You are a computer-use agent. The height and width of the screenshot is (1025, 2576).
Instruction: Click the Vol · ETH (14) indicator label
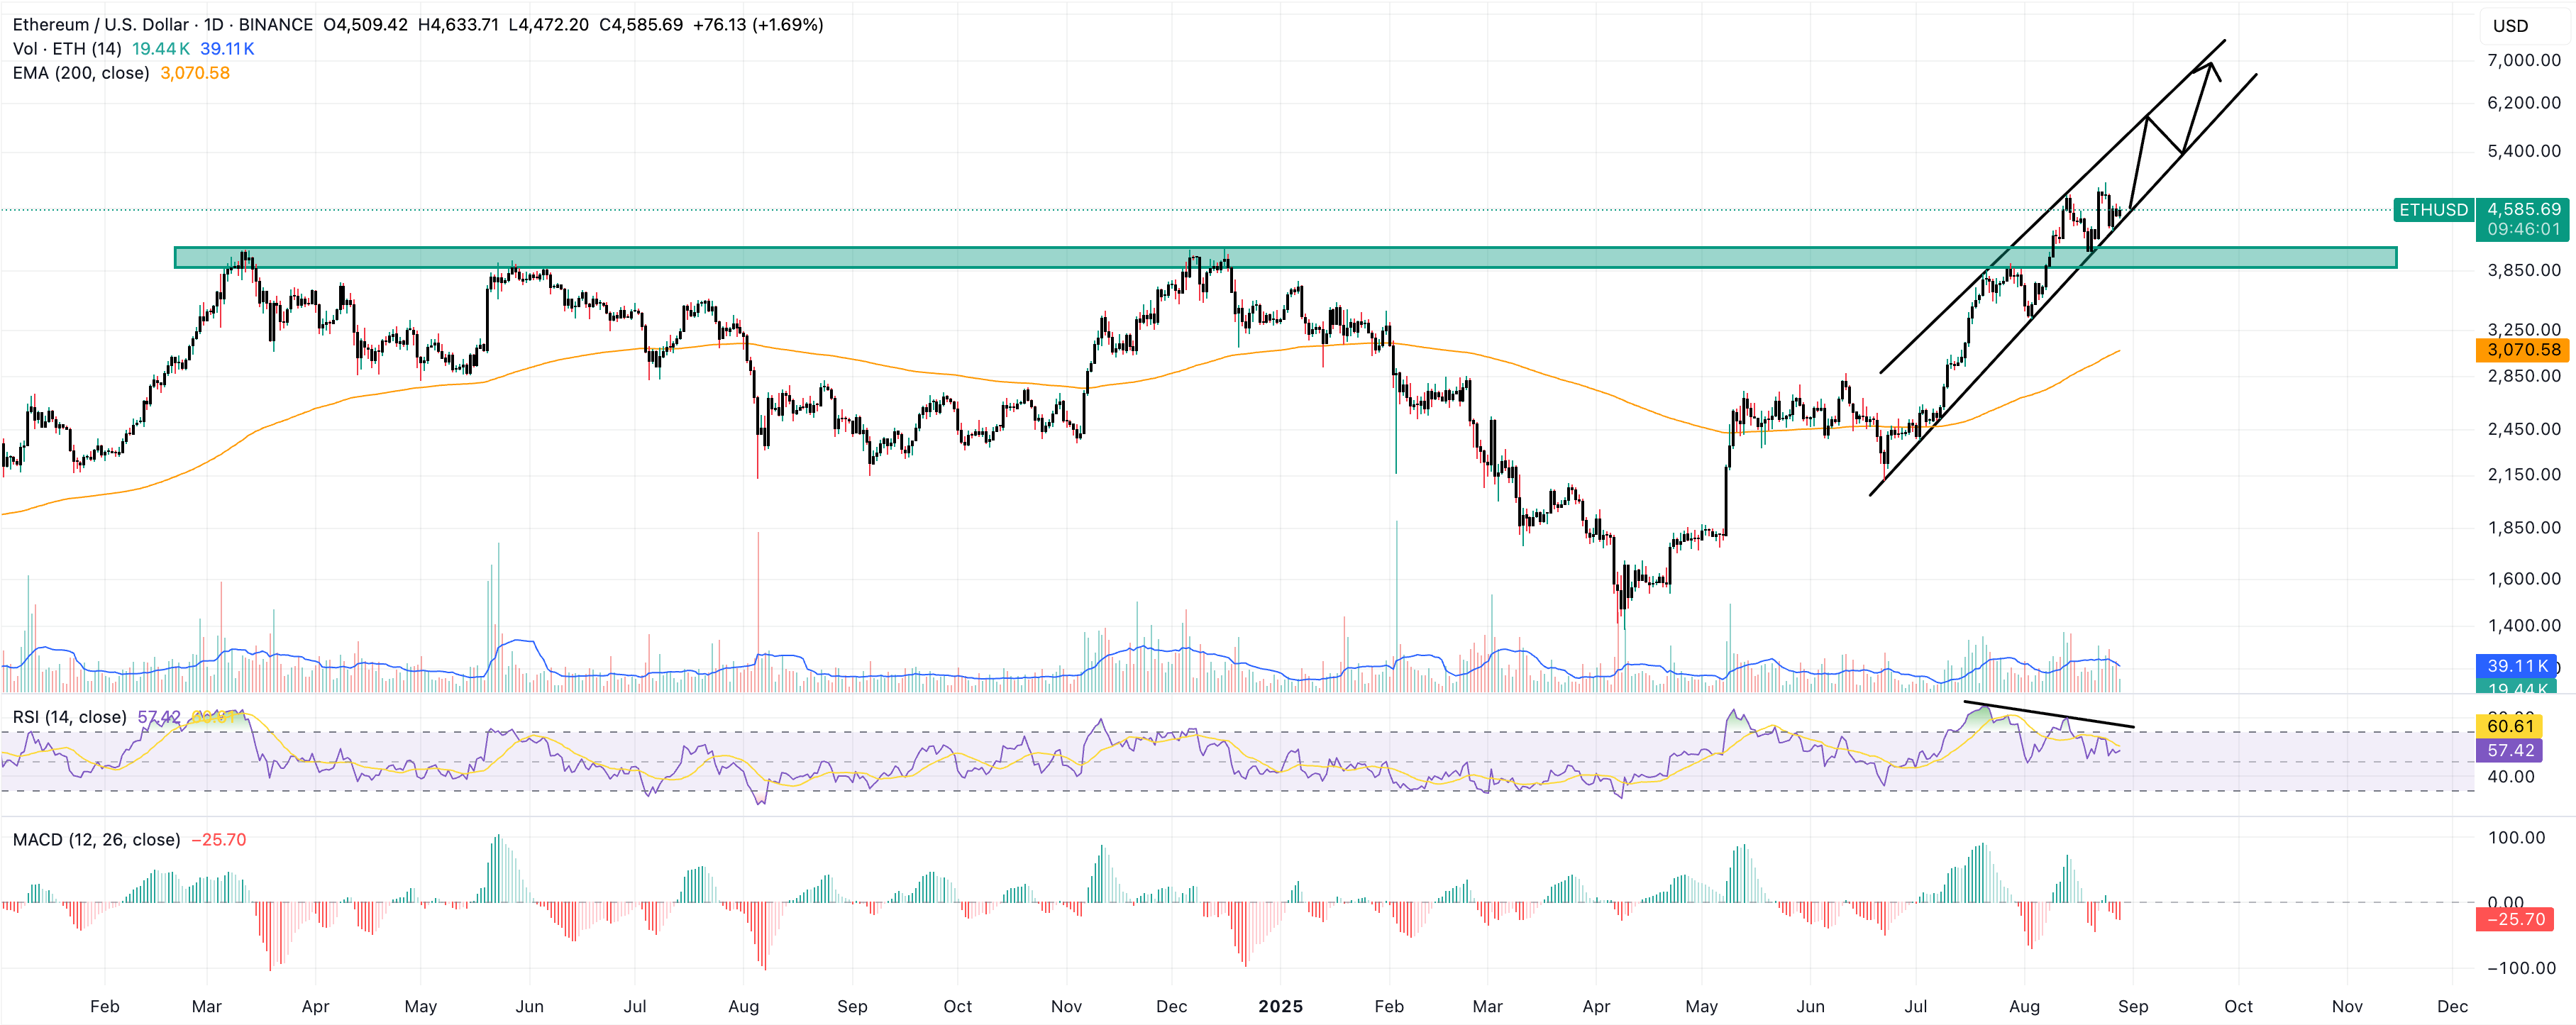(x=67, y=48)
